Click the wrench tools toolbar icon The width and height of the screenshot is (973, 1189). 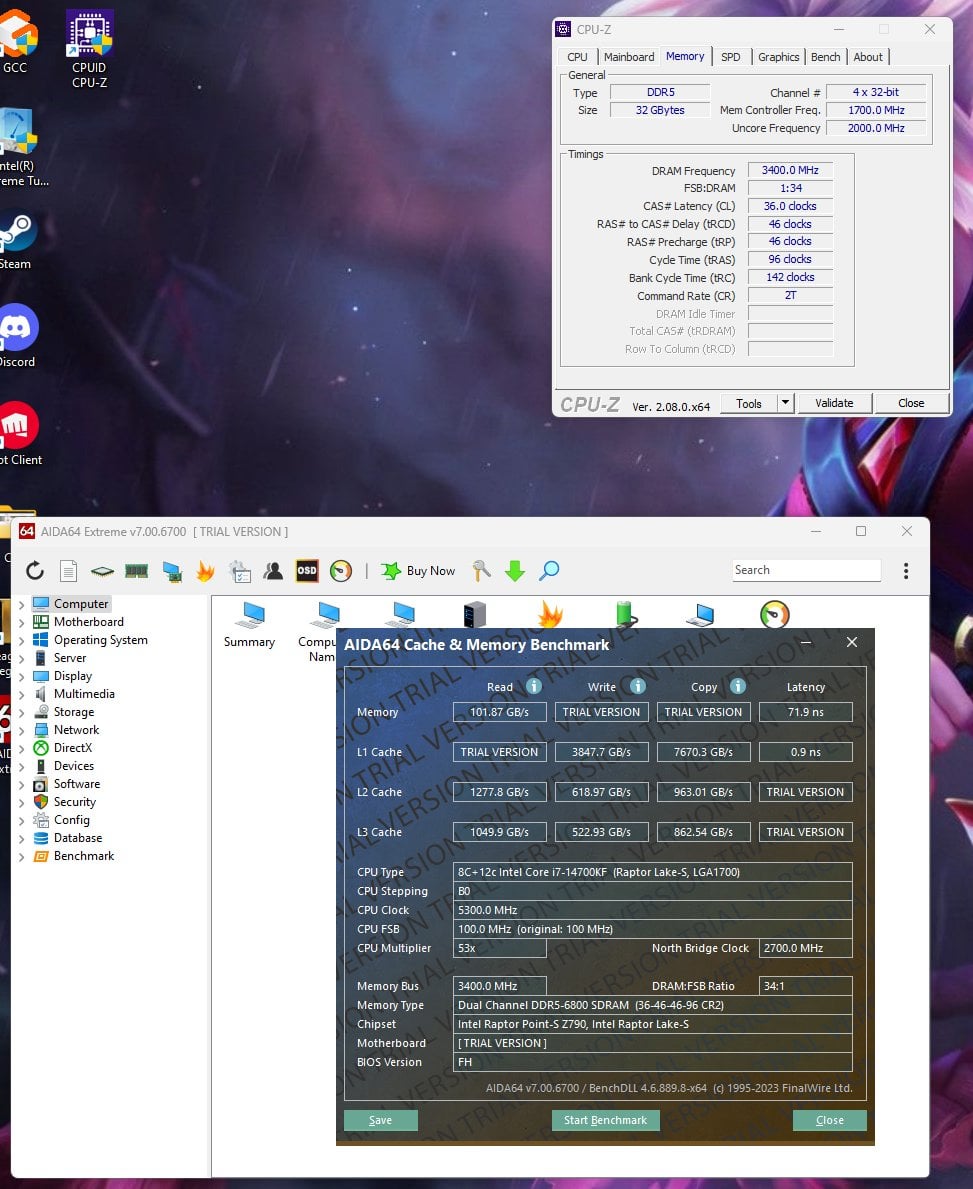481,571
